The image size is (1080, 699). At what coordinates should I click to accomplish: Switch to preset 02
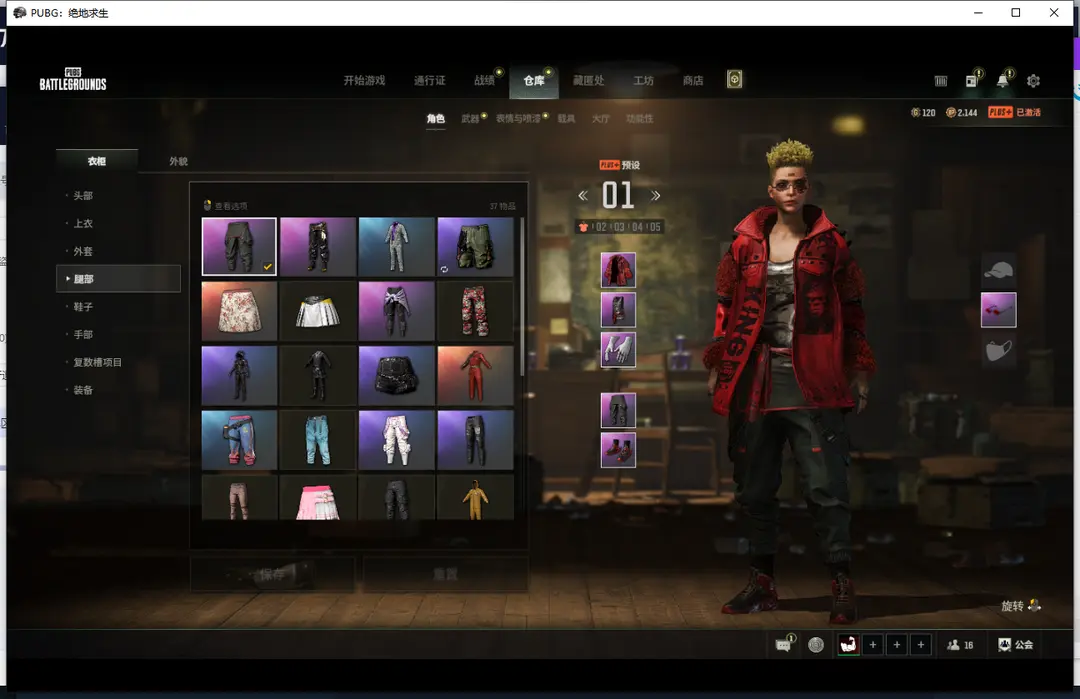click(x=601, y=227)
